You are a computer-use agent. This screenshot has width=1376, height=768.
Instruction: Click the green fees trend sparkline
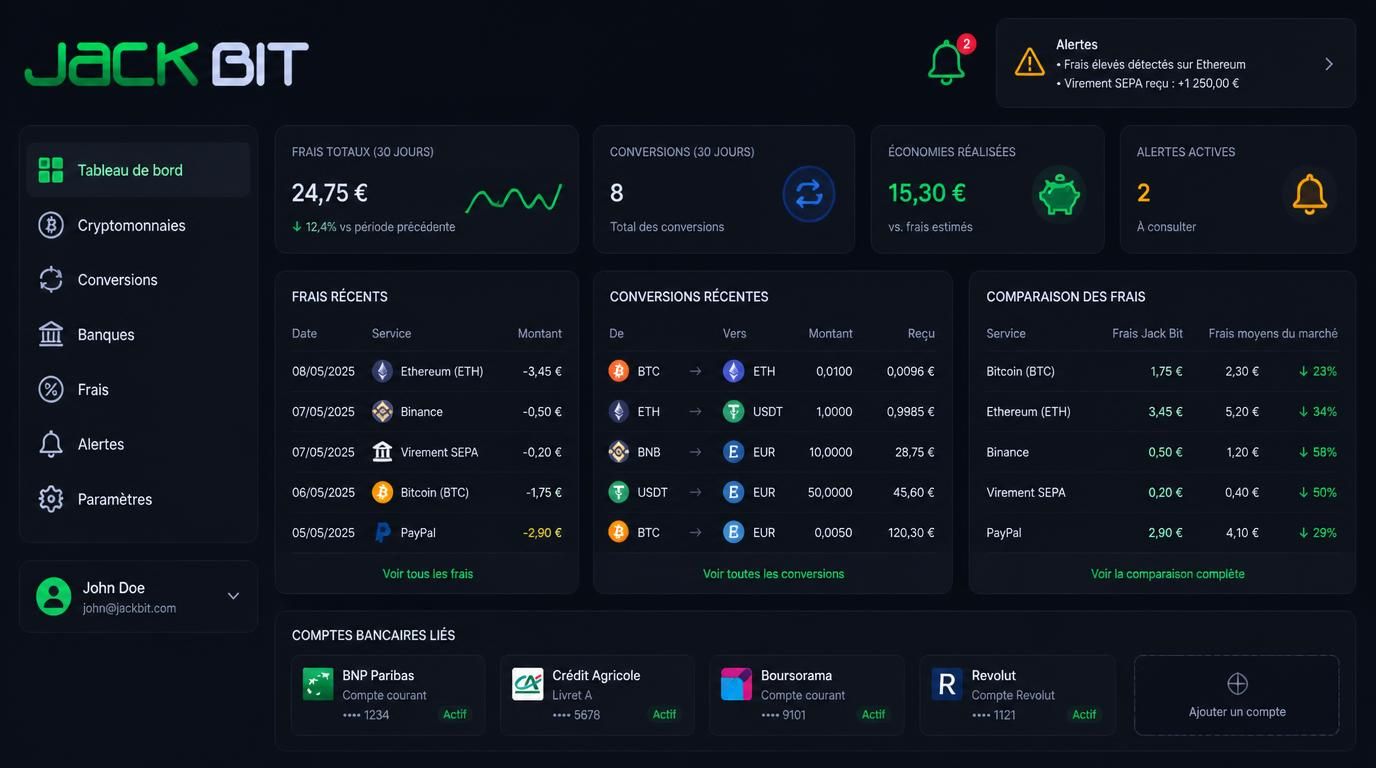[514, 198]
